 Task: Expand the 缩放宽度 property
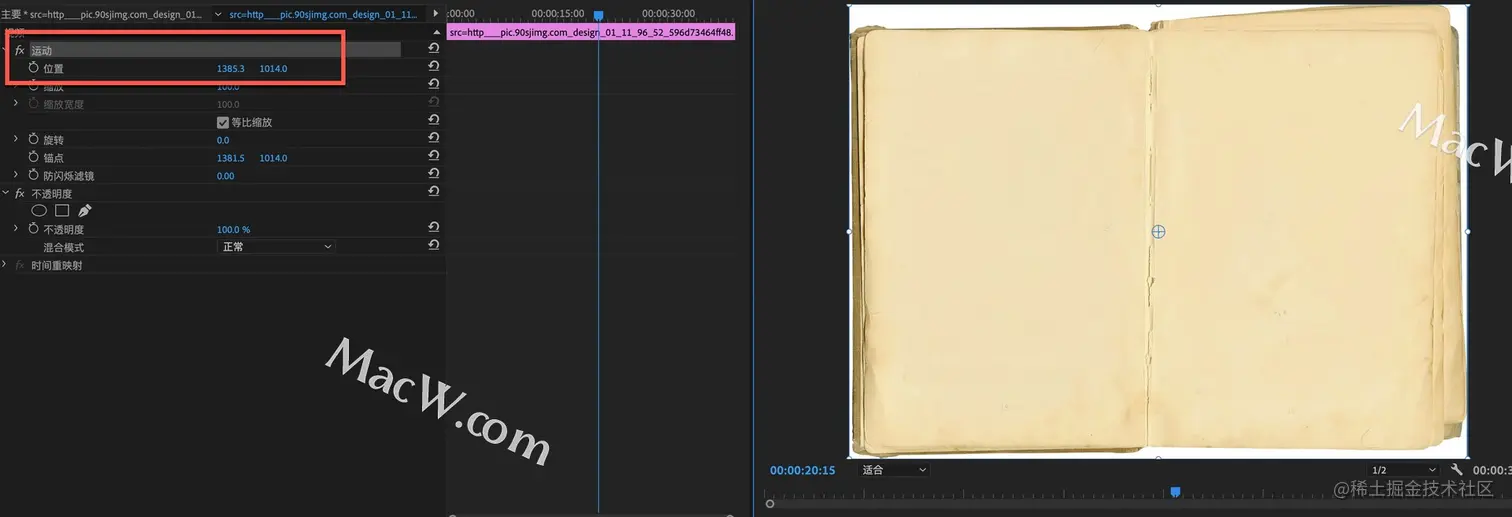(16, 104)
